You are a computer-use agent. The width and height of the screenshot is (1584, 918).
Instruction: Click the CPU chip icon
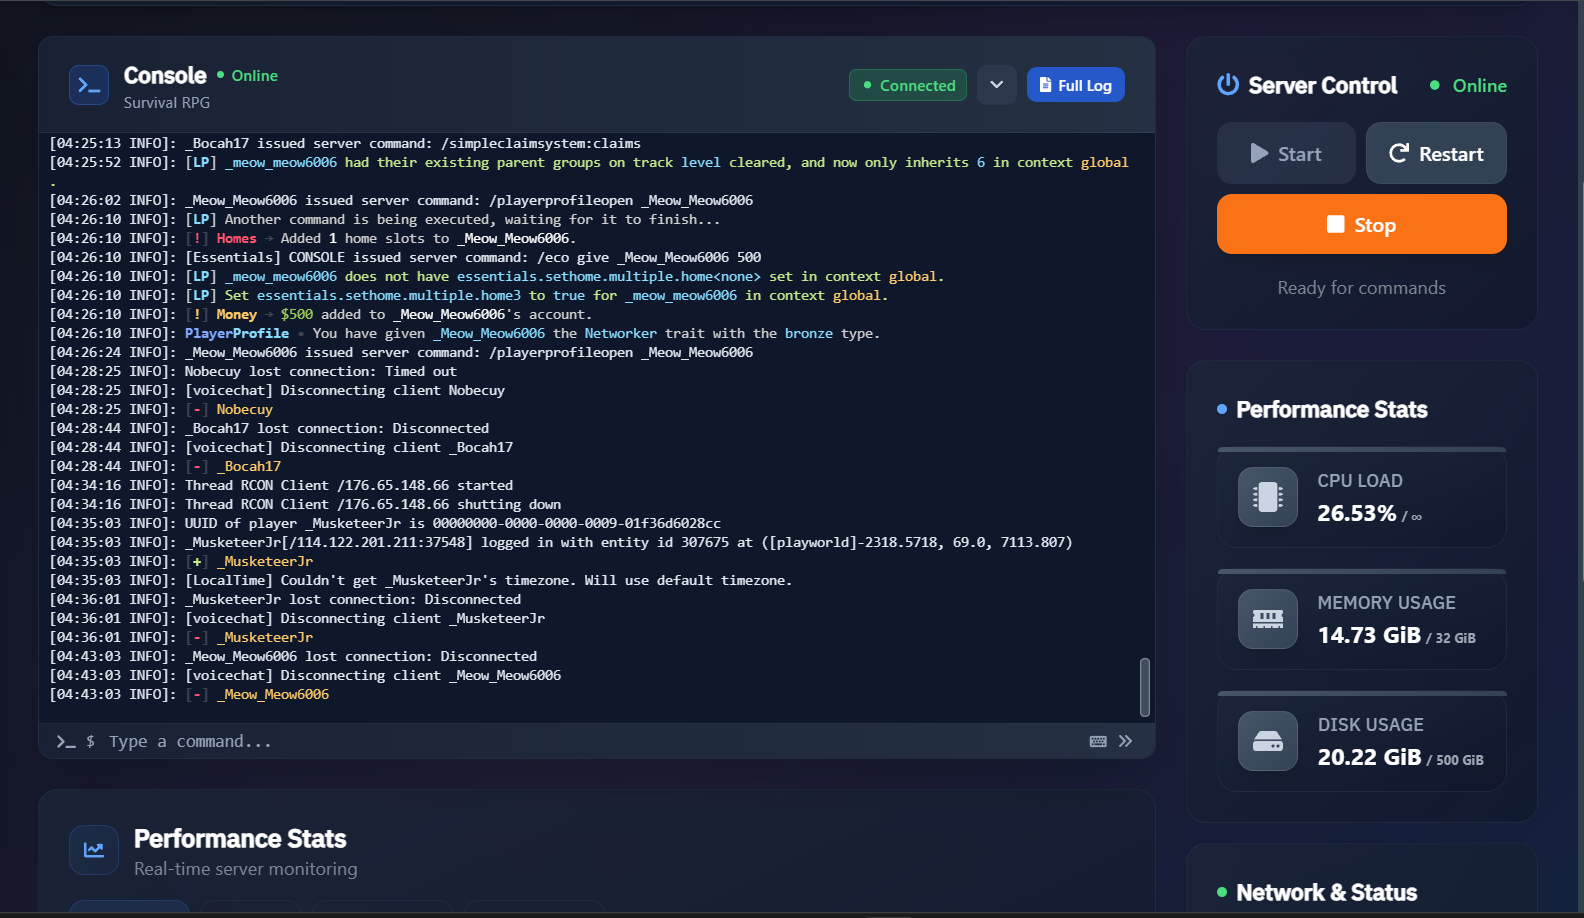(1268, 497)
